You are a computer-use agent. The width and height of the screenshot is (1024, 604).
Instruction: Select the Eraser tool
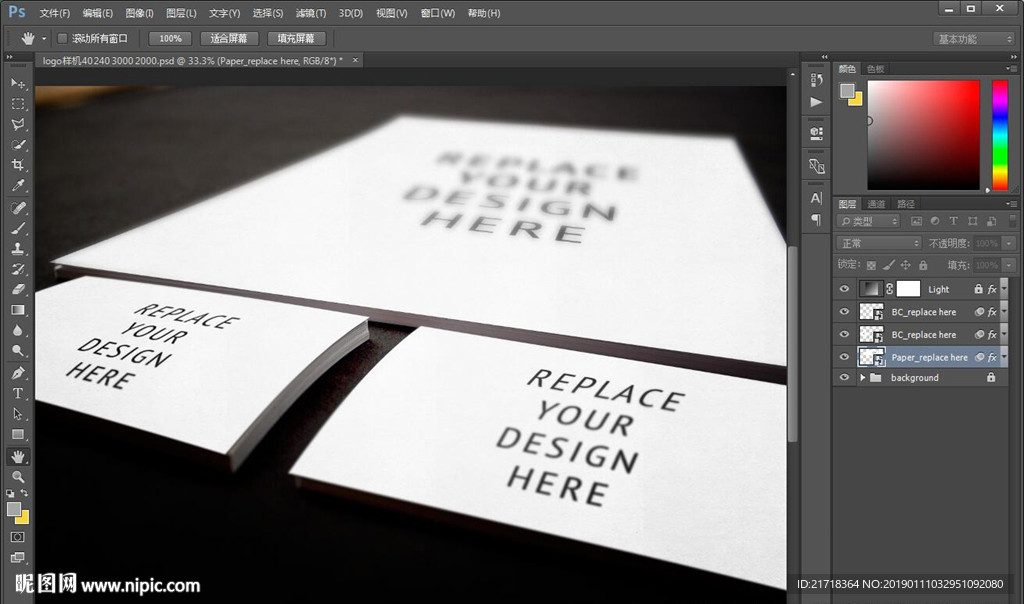tap(18, 289)
